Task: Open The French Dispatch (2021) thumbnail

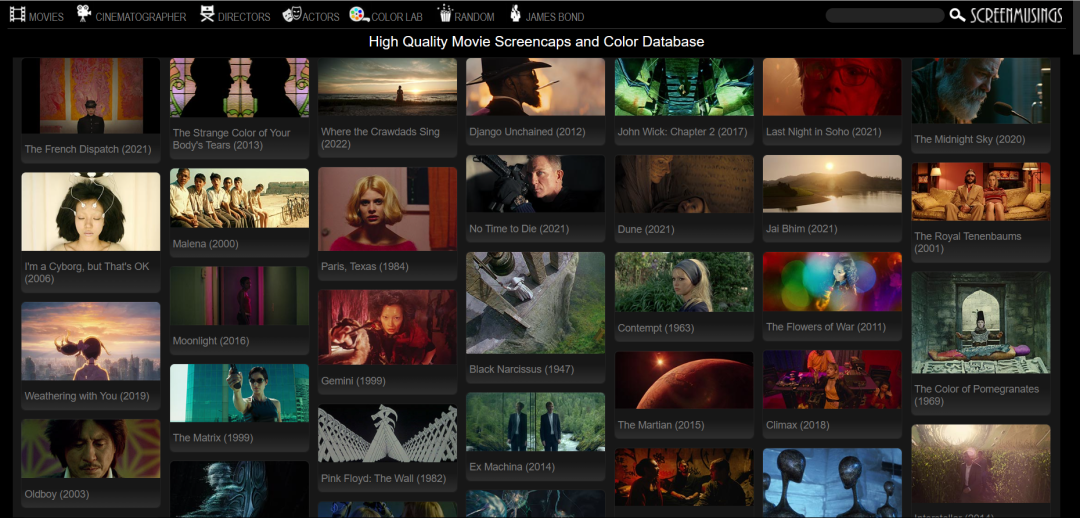Action: 91,96
